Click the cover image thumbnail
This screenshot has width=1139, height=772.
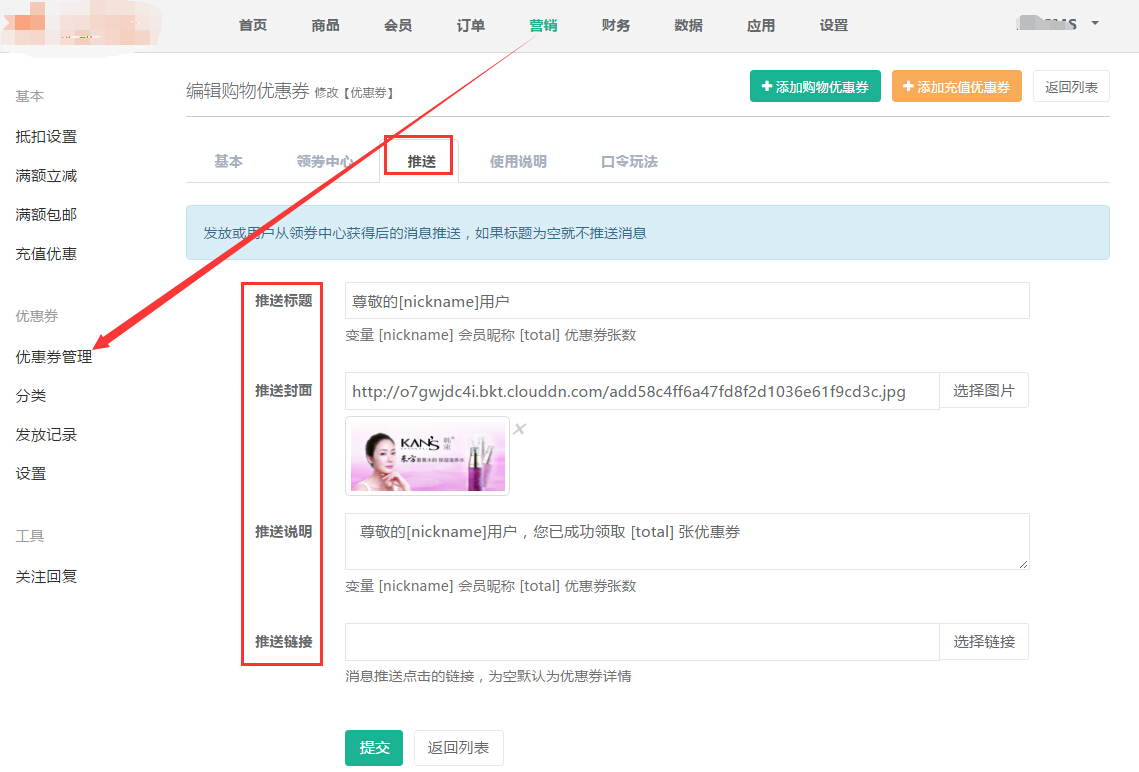pos(427,456)
